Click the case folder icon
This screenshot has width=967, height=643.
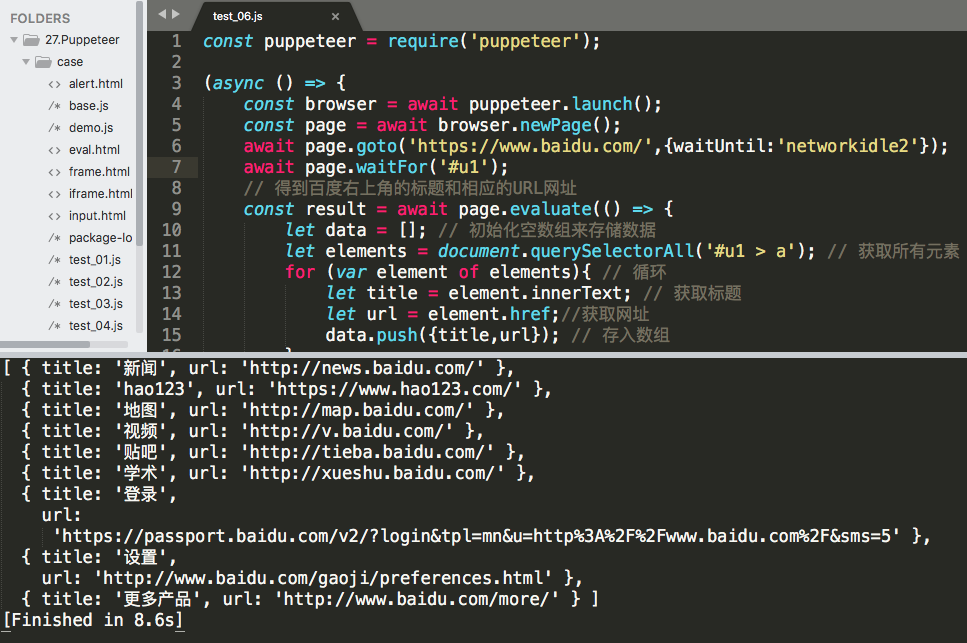coord(43,62)
